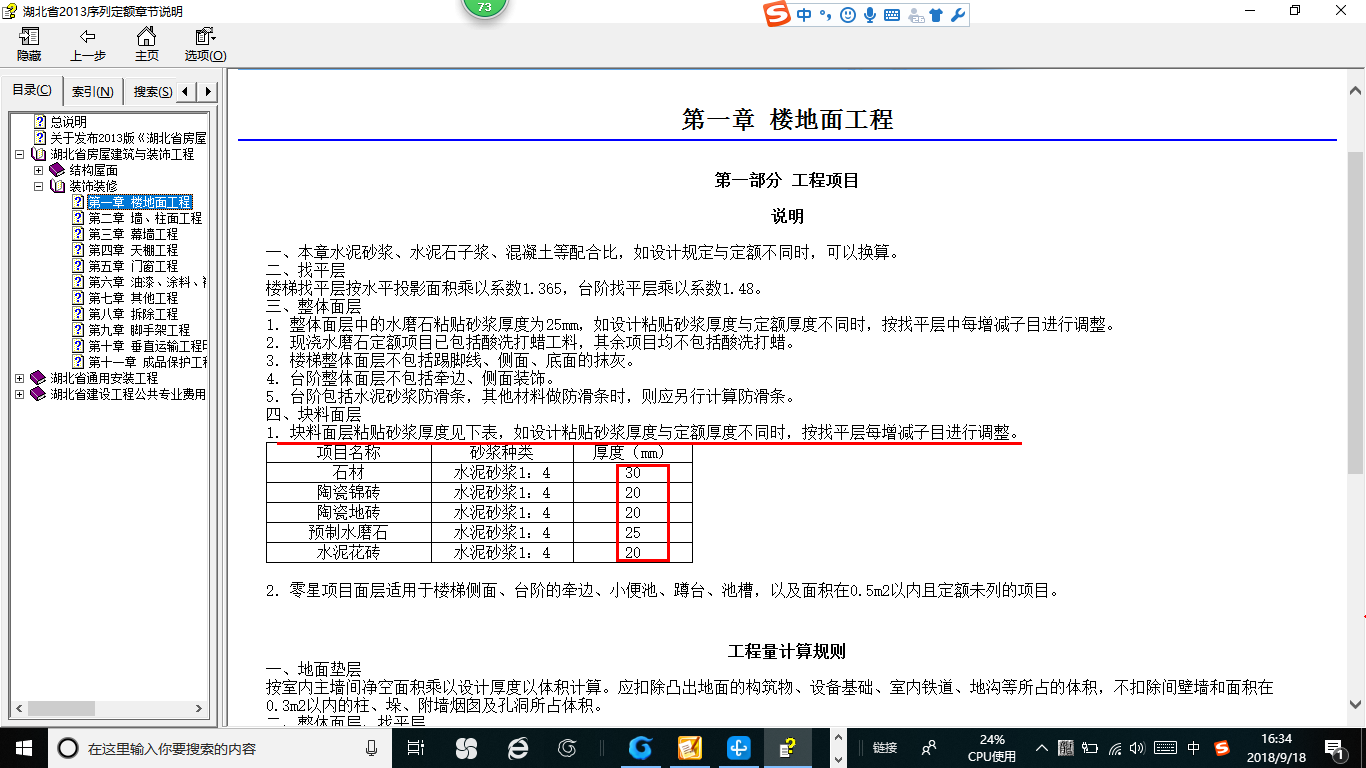Click the taskbar search microphone icon
The image size is (1366, 768).
[x=371, y=747]
